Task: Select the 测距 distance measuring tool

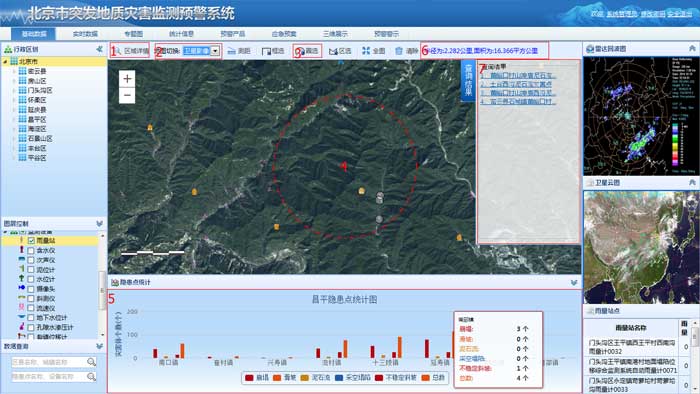Action: (x=239, y=51)
